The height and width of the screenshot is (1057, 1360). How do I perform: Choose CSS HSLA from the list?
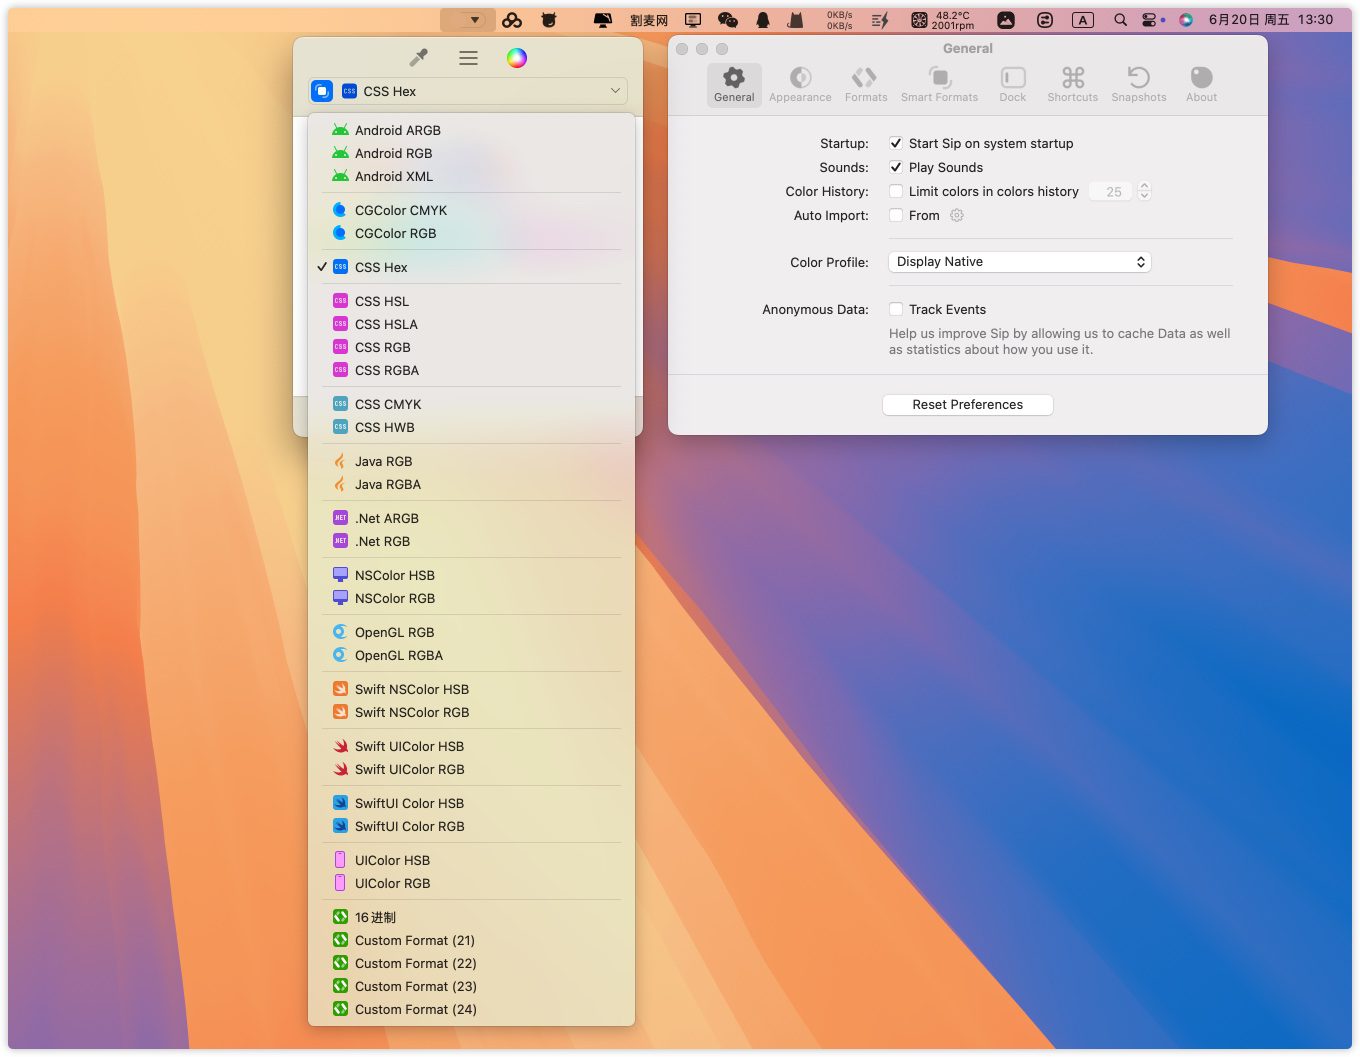tap(472, 324)
